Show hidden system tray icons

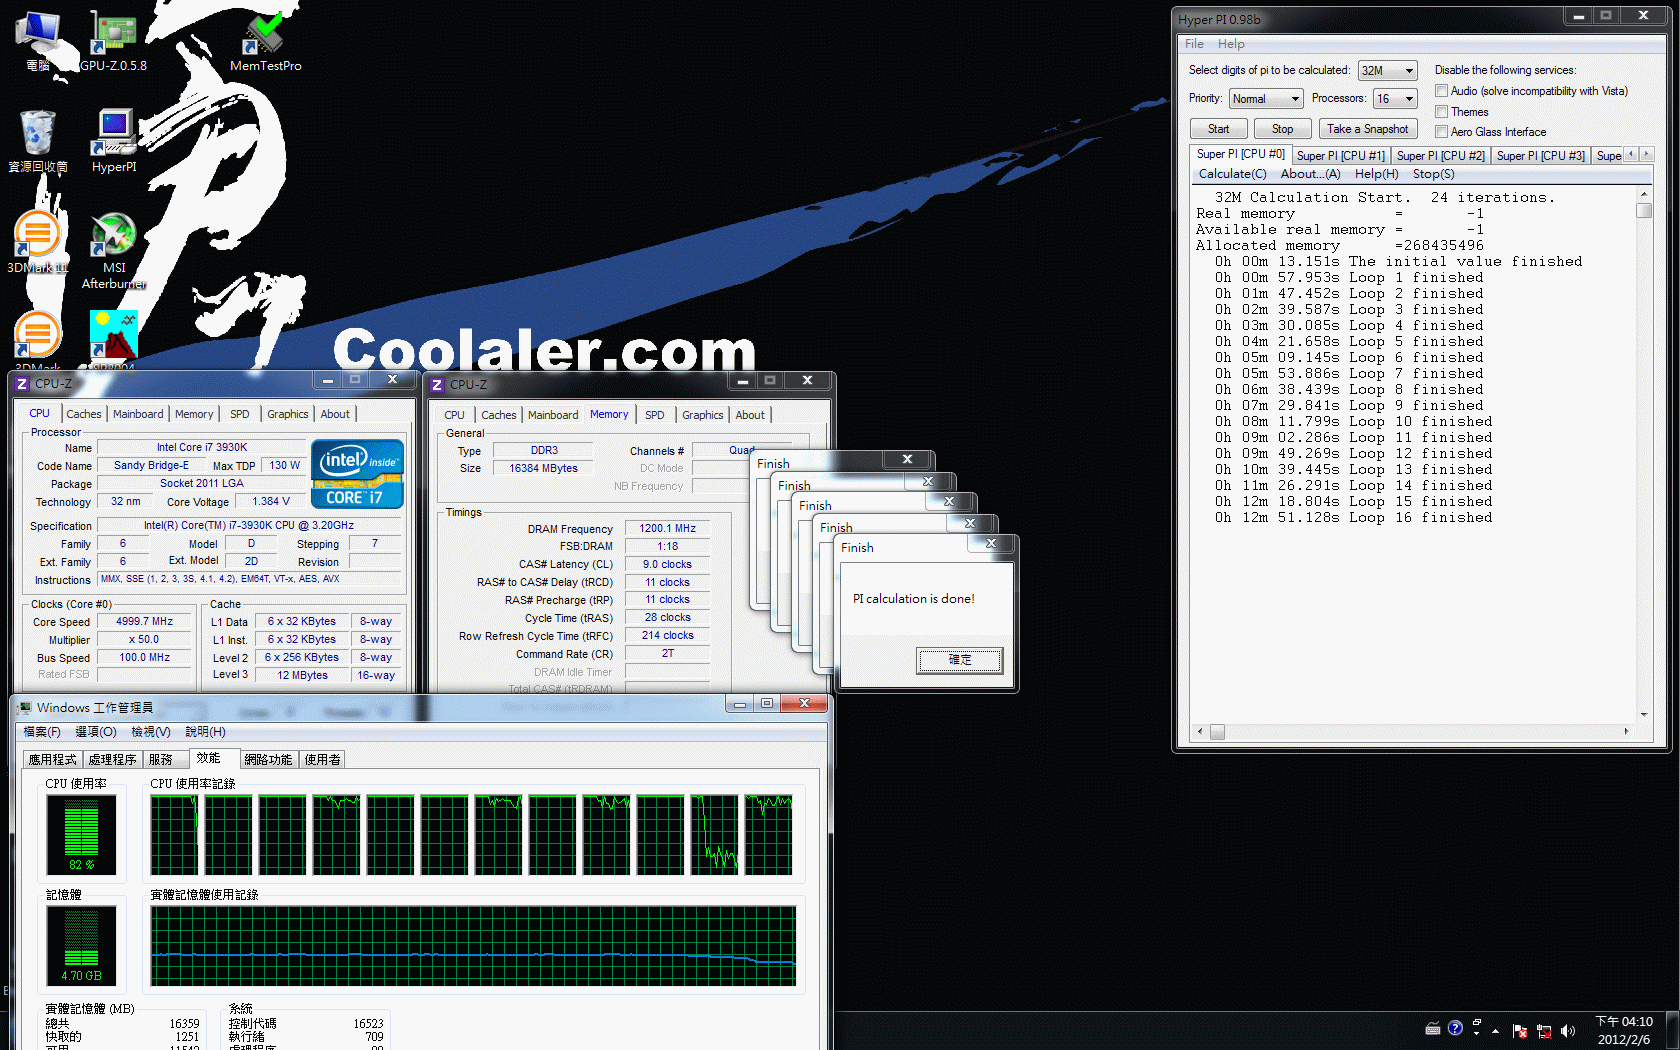point(1496,1030)
